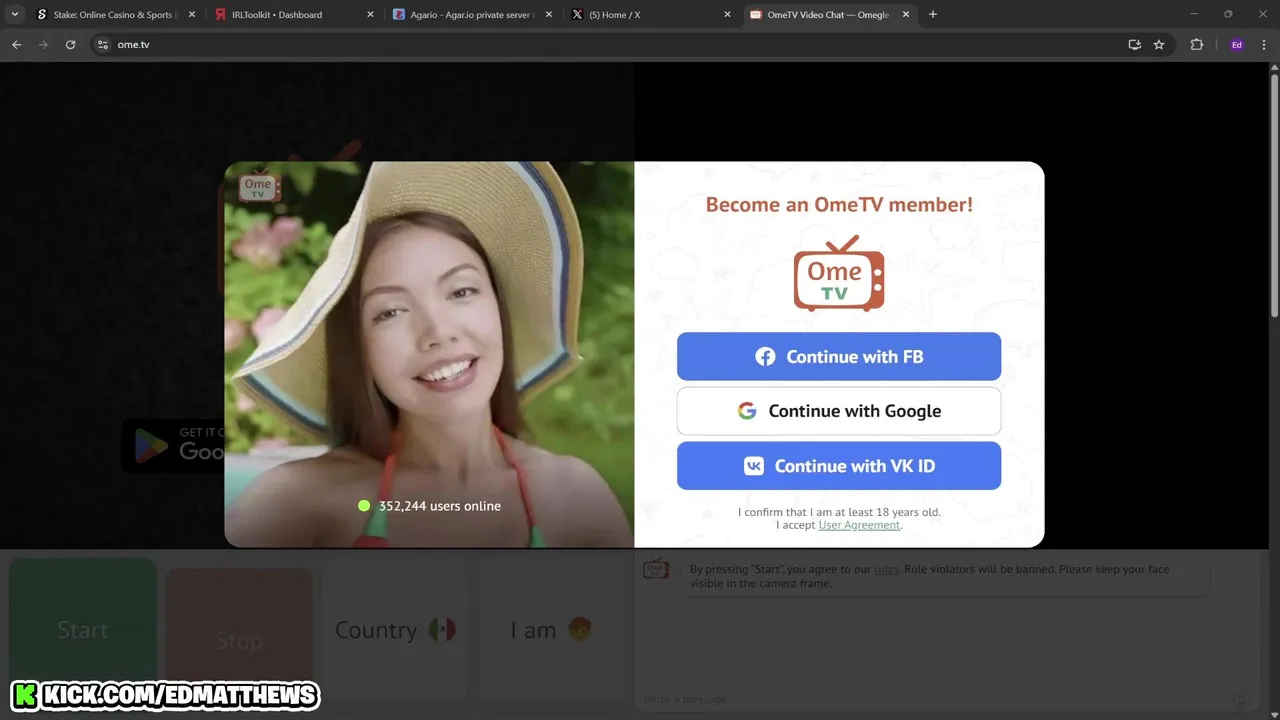Click the Agario favicon on tab
The image size is (1280, 720).
(x=399, y=15)
